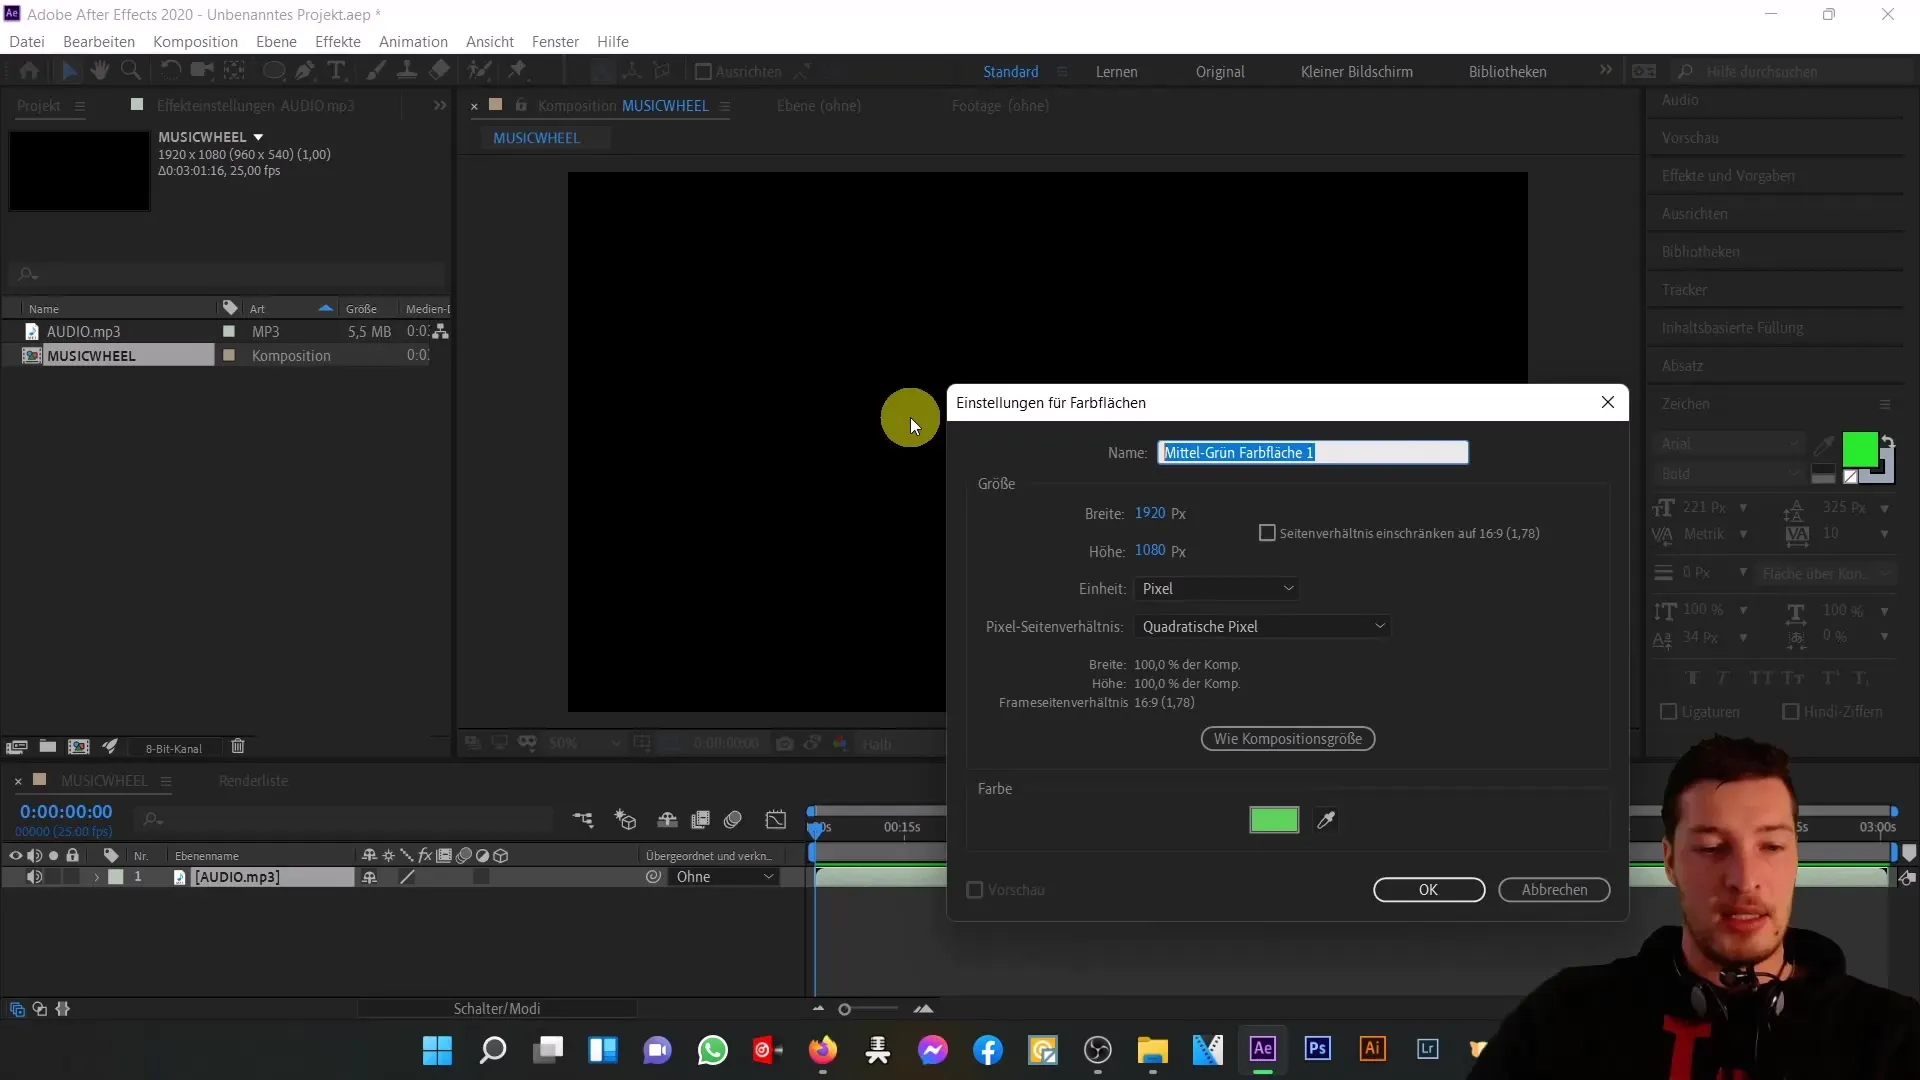This screenshot has width=1920, height=1080.
Task: Open the Bearbeiten menu
Action: point(99,42)
